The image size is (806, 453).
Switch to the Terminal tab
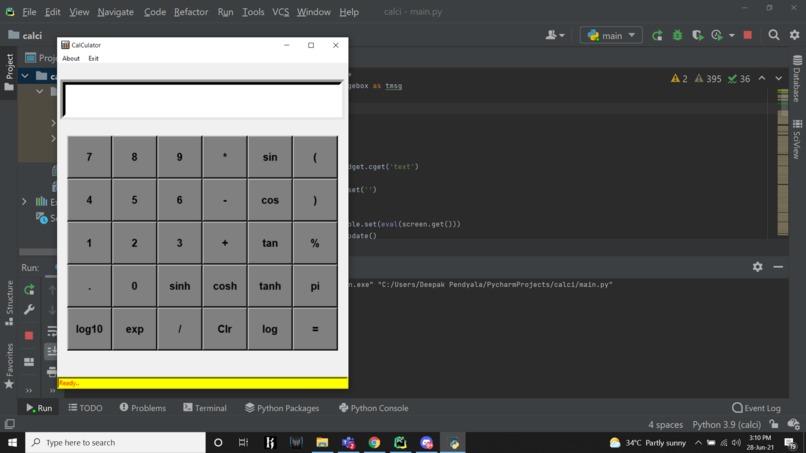(205, 408)
